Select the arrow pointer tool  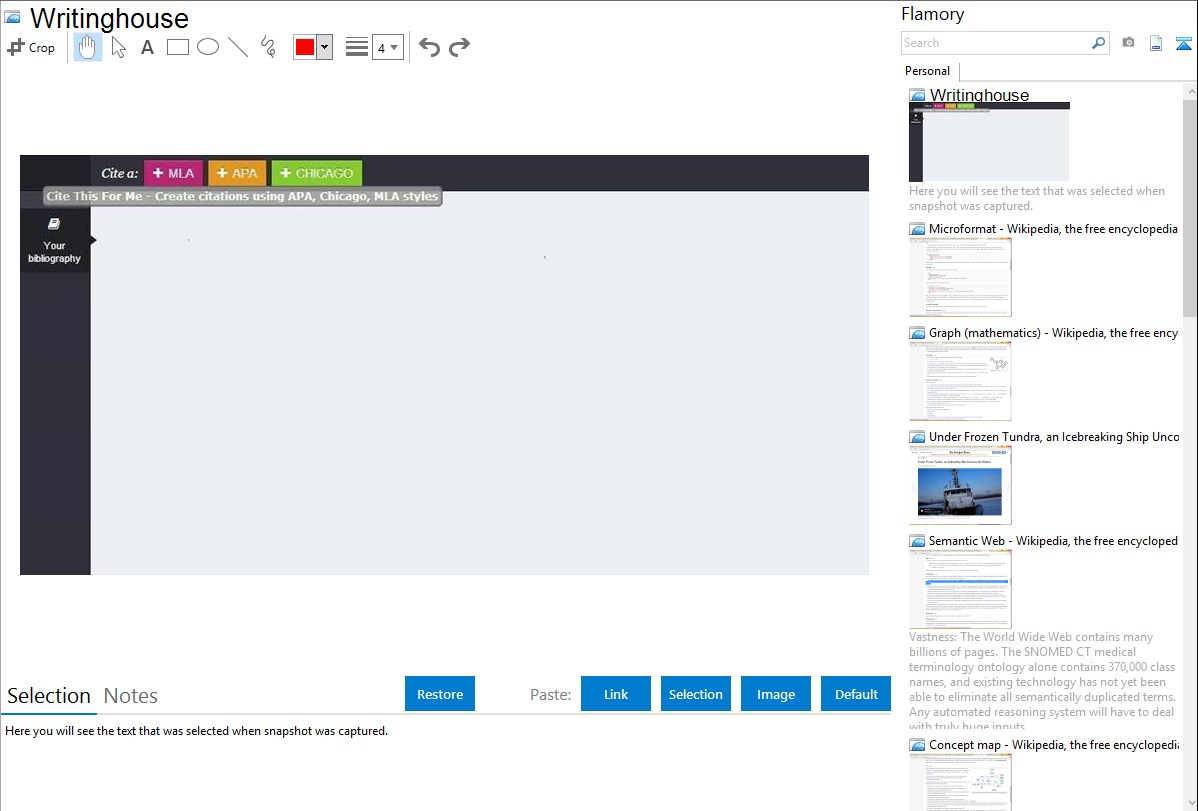pyautogui.click(x=118, y=47)
